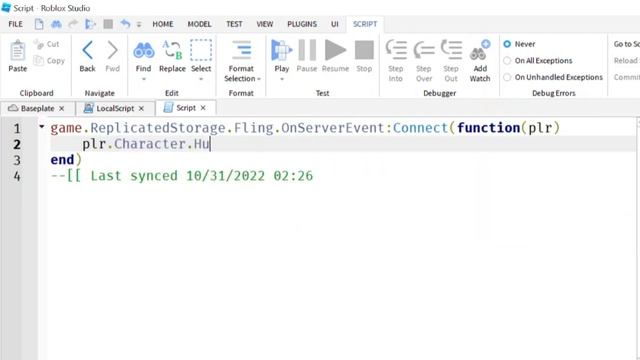Click Format Selection icon

(x=241, y=50)
